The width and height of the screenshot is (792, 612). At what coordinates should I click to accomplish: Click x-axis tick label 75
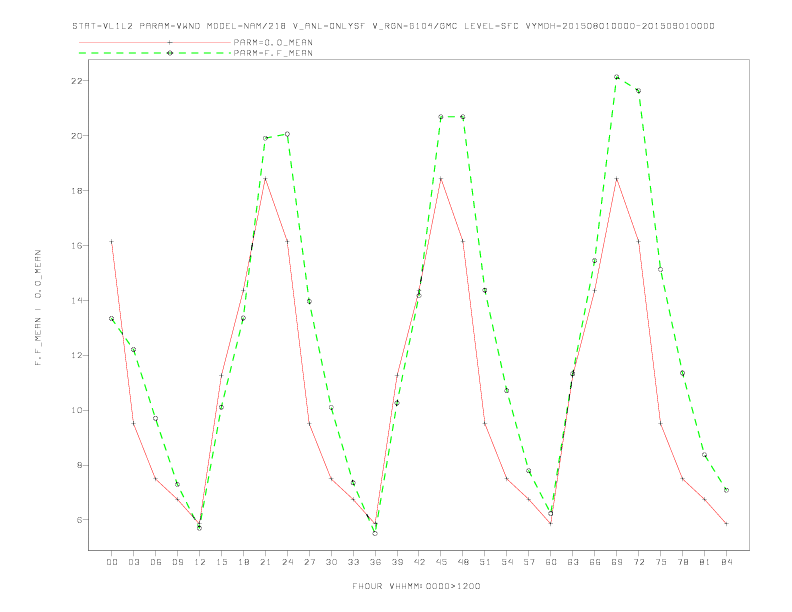click(661, 562)
